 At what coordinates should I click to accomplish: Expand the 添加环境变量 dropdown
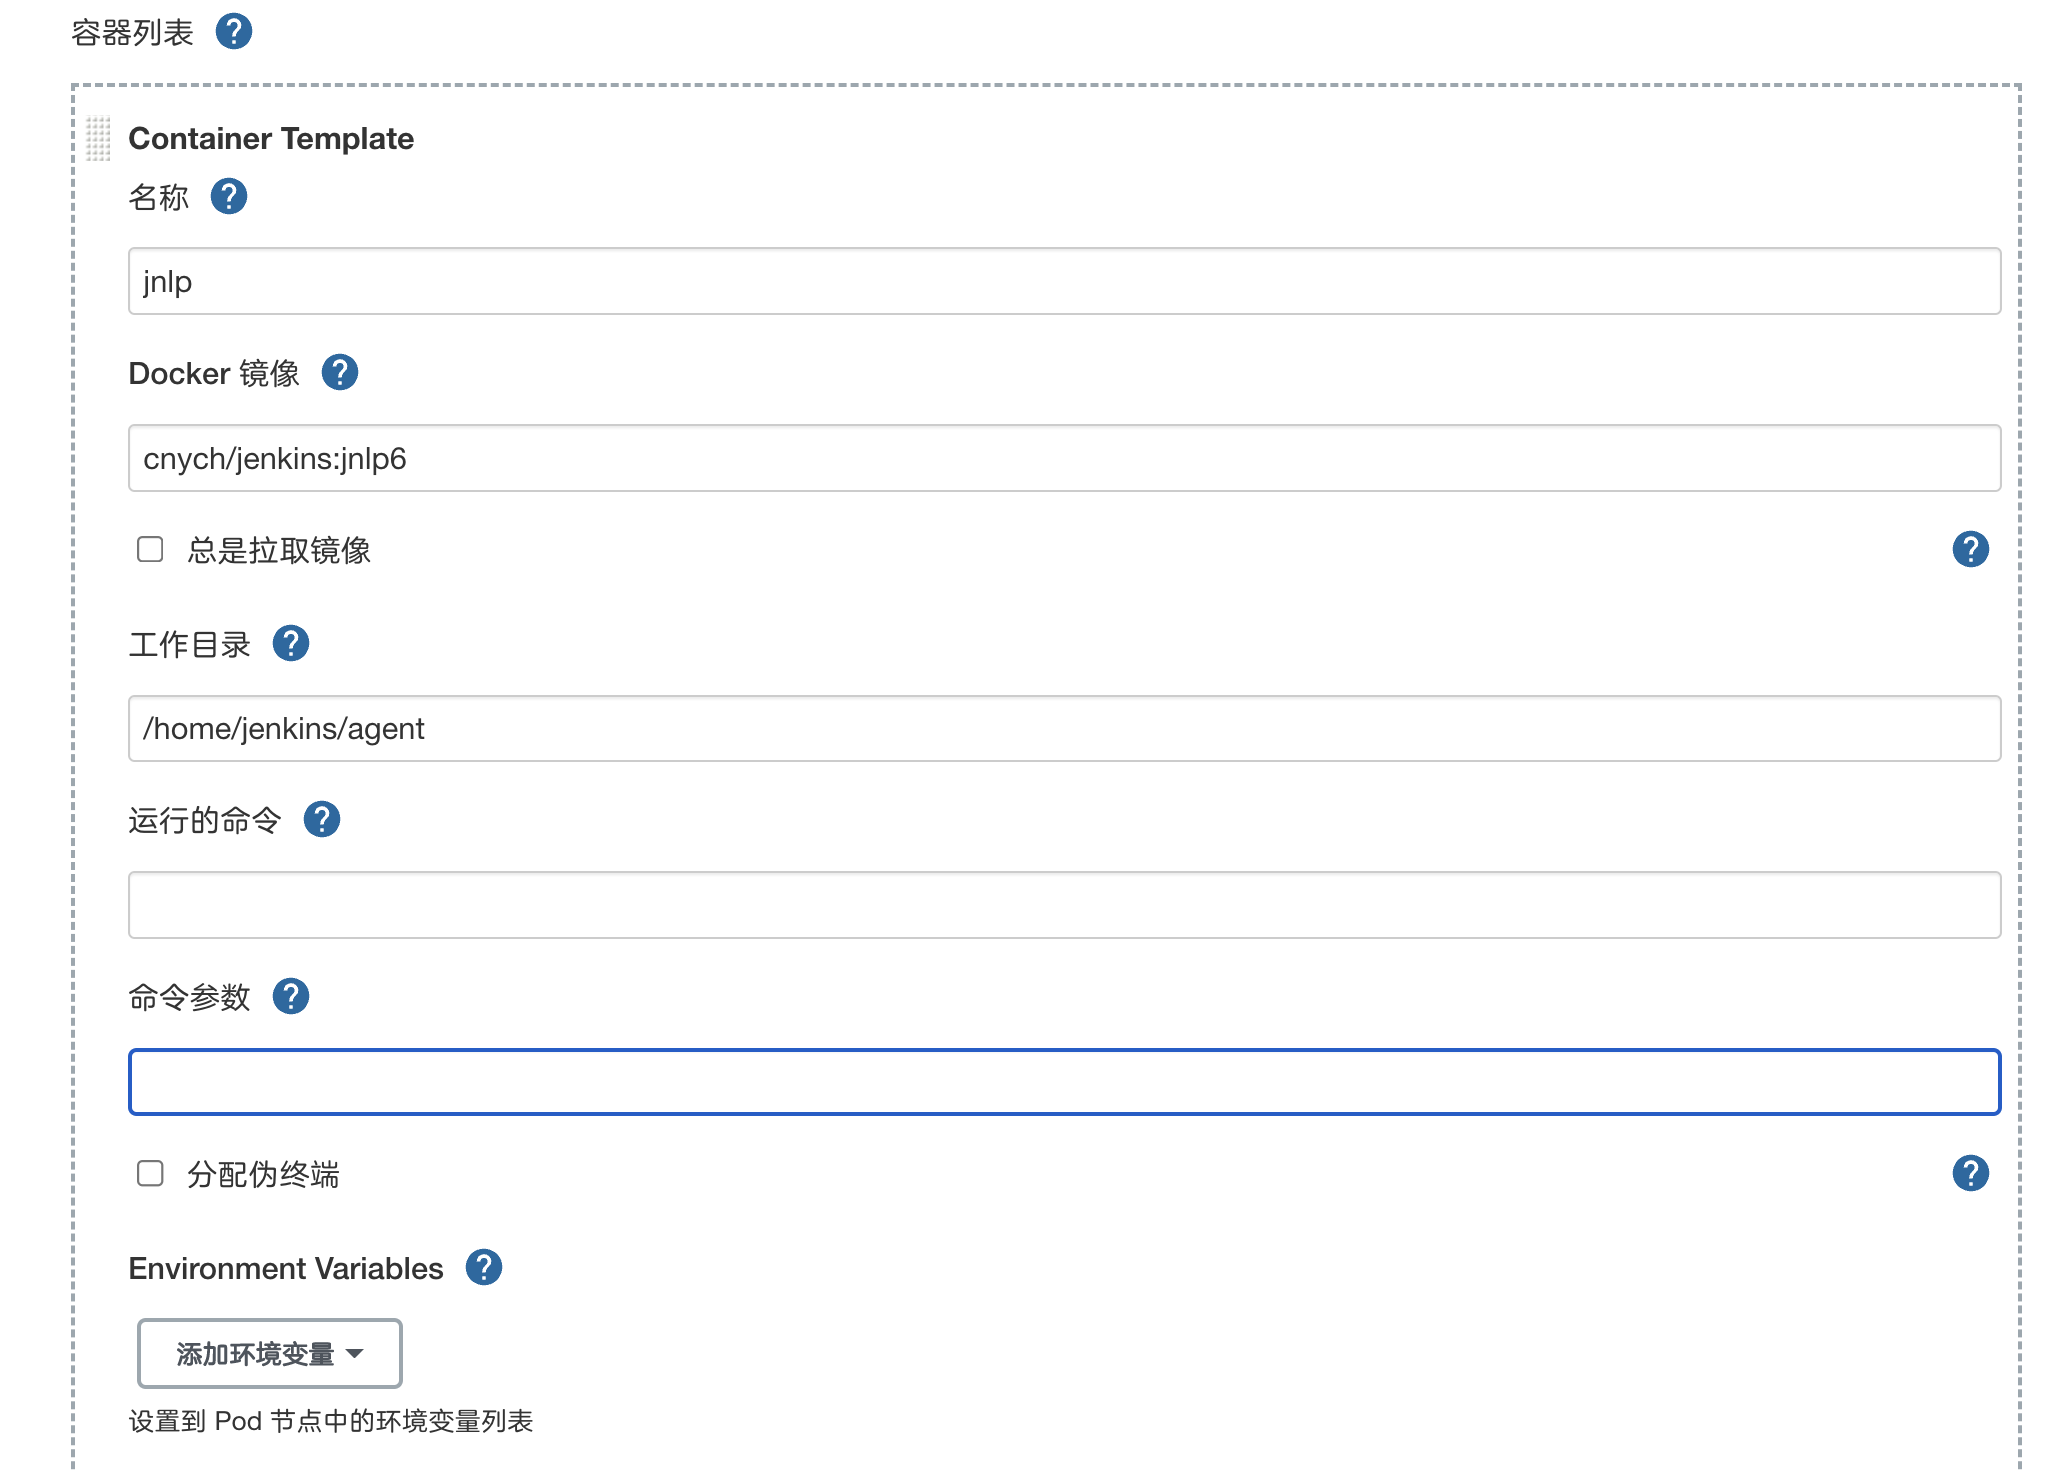click(269, 1353)
